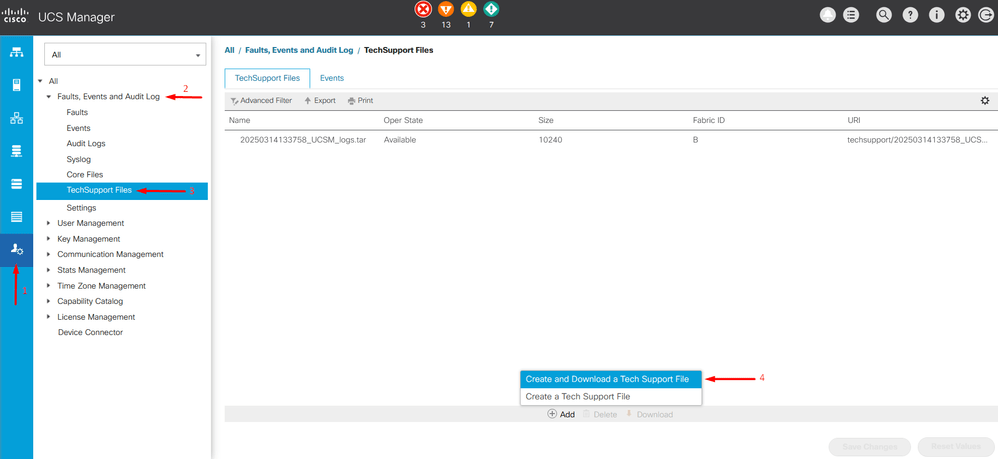Click Faults, Events and Audit Log breadcrumb
Image resolution: width=998 pixels, height=459 pixels.
(299, 50)
